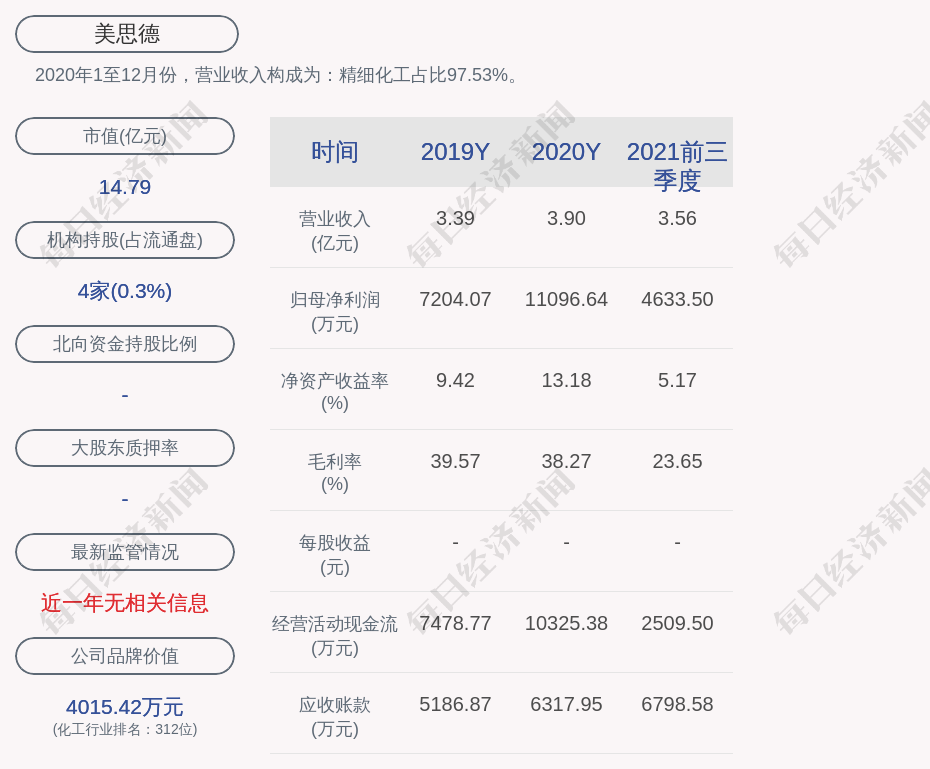
Task: Select revenue value 3.39
Action: tap(456, 218)
